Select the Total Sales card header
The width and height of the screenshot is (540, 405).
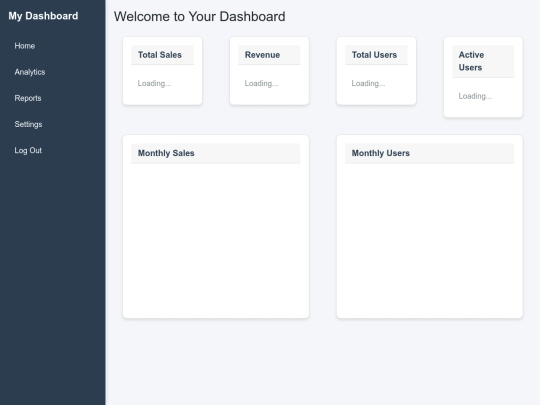tap(162, 55)
